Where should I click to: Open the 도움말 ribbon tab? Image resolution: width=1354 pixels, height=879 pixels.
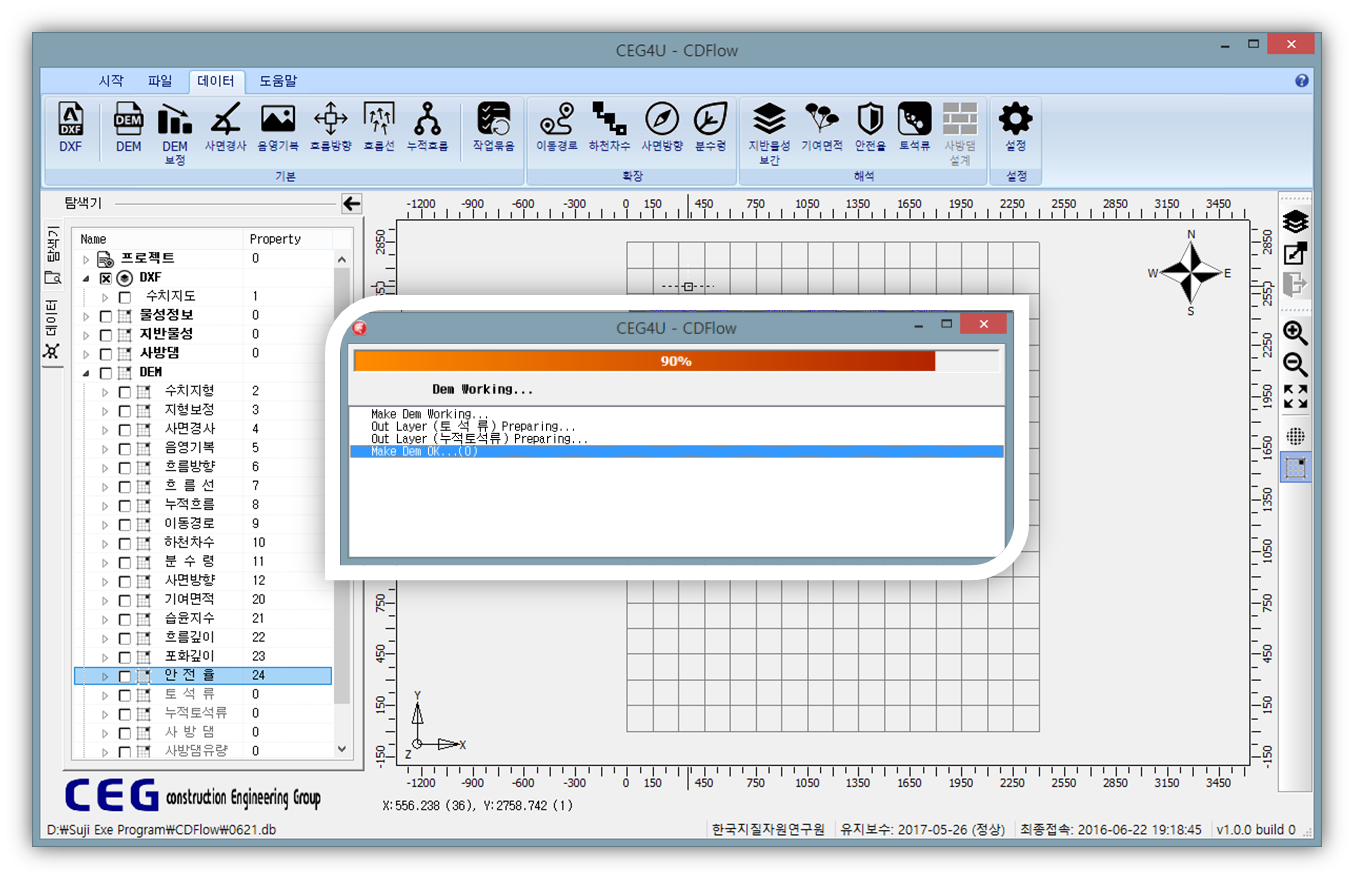click(278, 81)
